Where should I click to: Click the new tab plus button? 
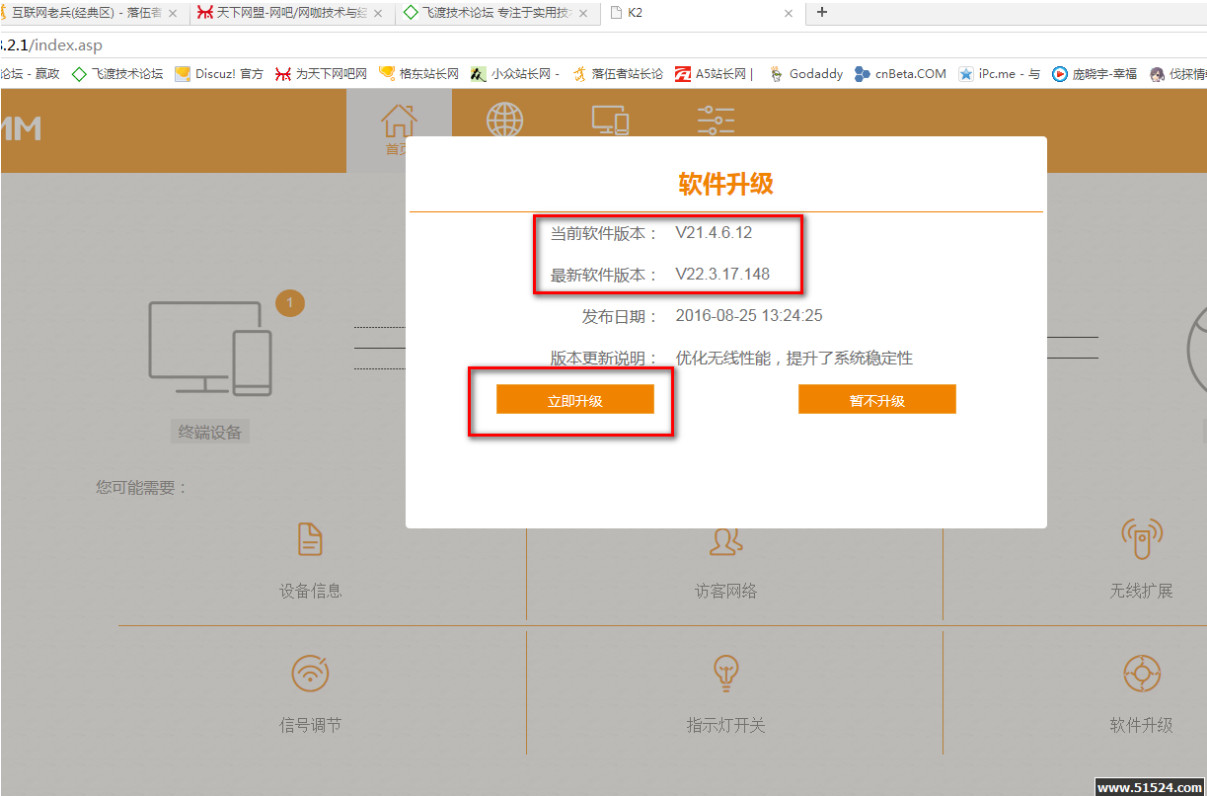[822, 13]
